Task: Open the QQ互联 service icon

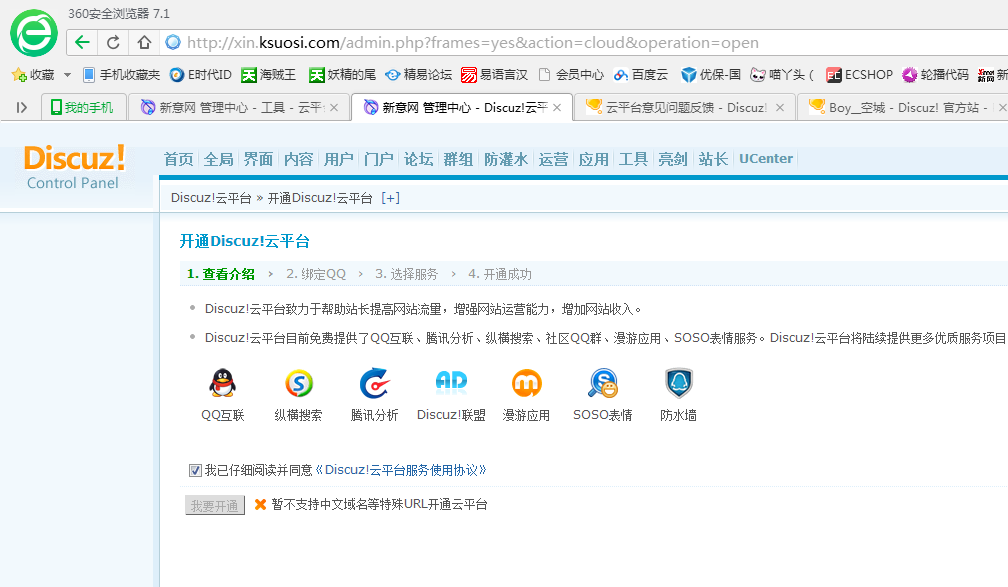Action: coord(222,385)
